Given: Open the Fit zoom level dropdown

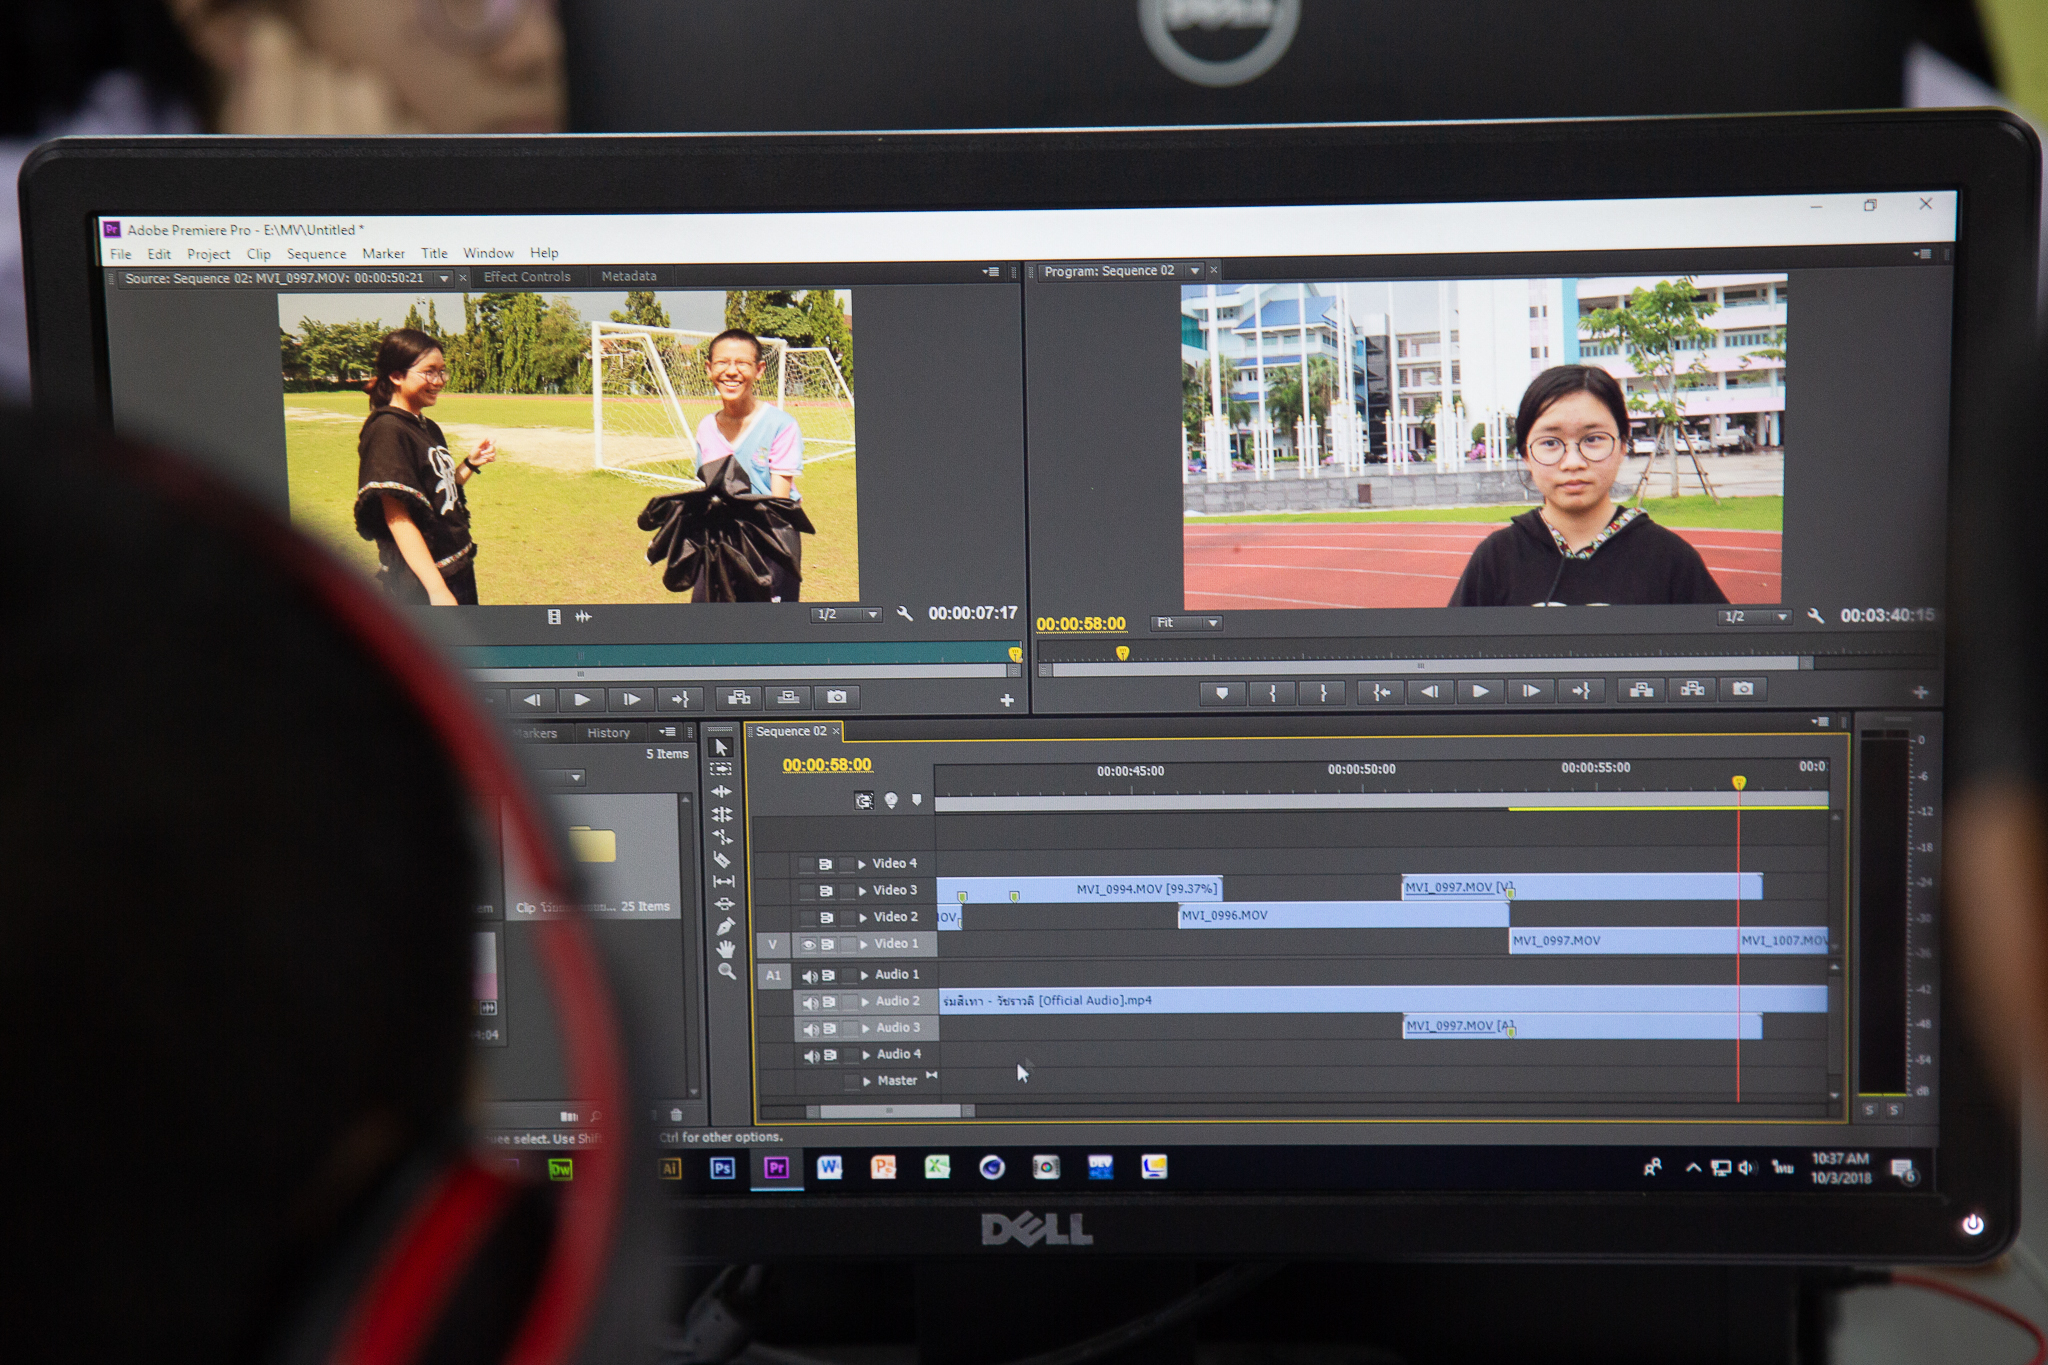Looking at the screenshot, I should tap(1186, 623).
